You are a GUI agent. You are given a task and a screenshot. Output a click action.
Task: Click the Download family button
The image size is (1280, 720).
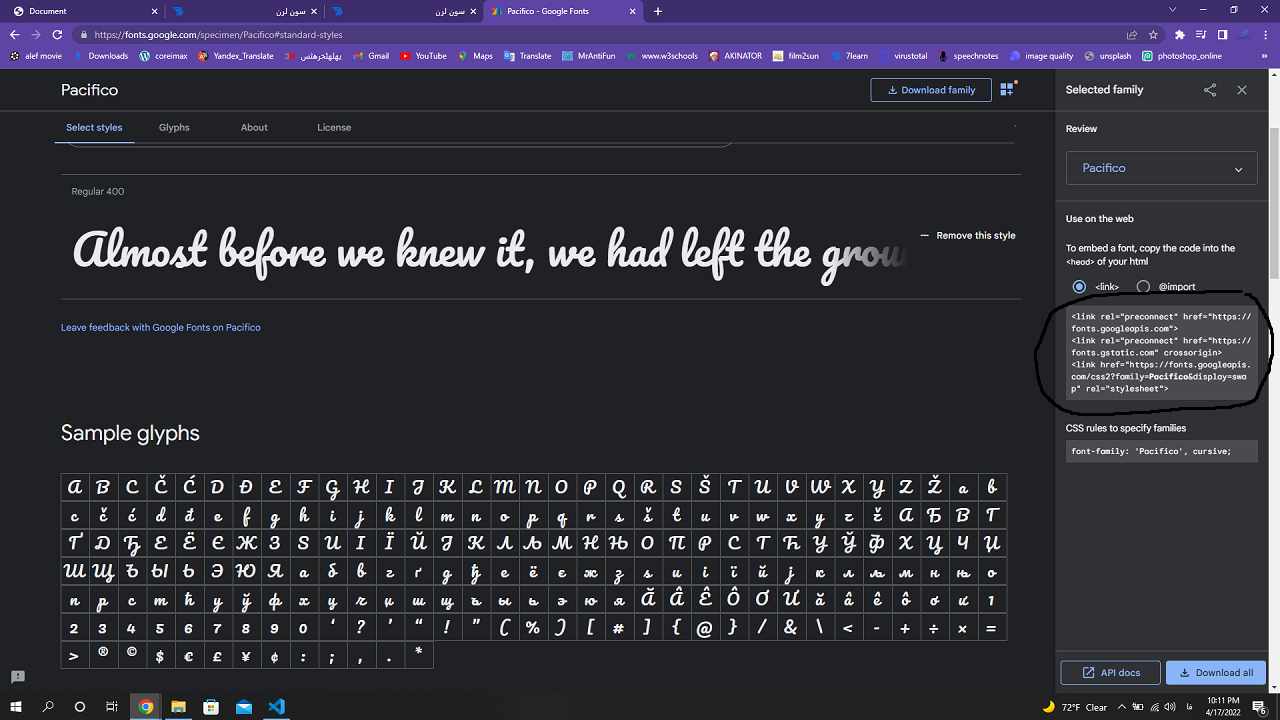[x=931, y=90]
